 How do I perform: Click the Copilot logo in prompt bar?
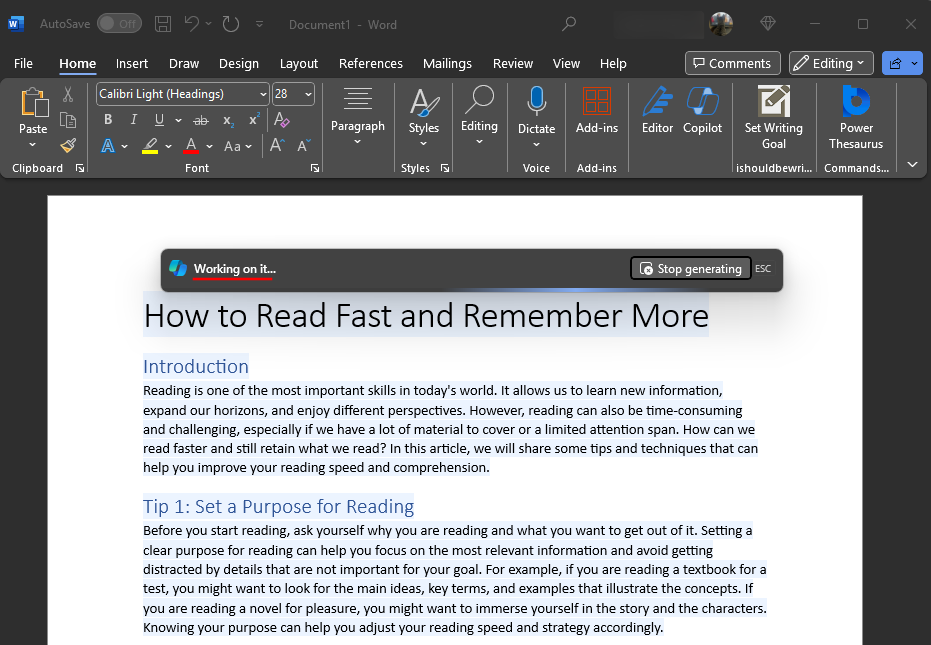[178, 268]
